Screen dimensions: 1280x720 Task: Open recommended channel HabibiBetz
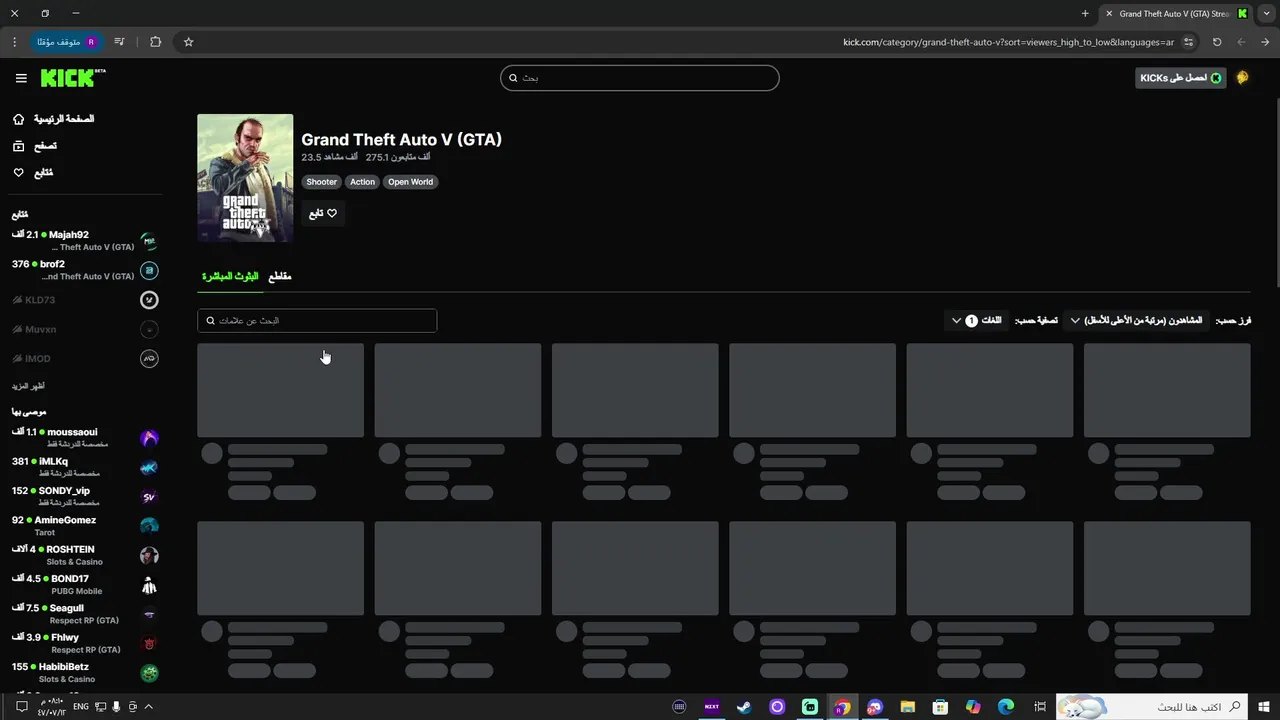85,672
